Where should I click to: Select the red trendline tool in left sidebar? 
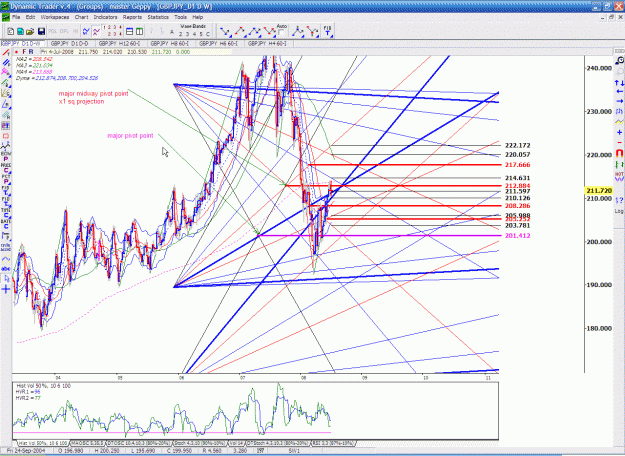(6, 52)
